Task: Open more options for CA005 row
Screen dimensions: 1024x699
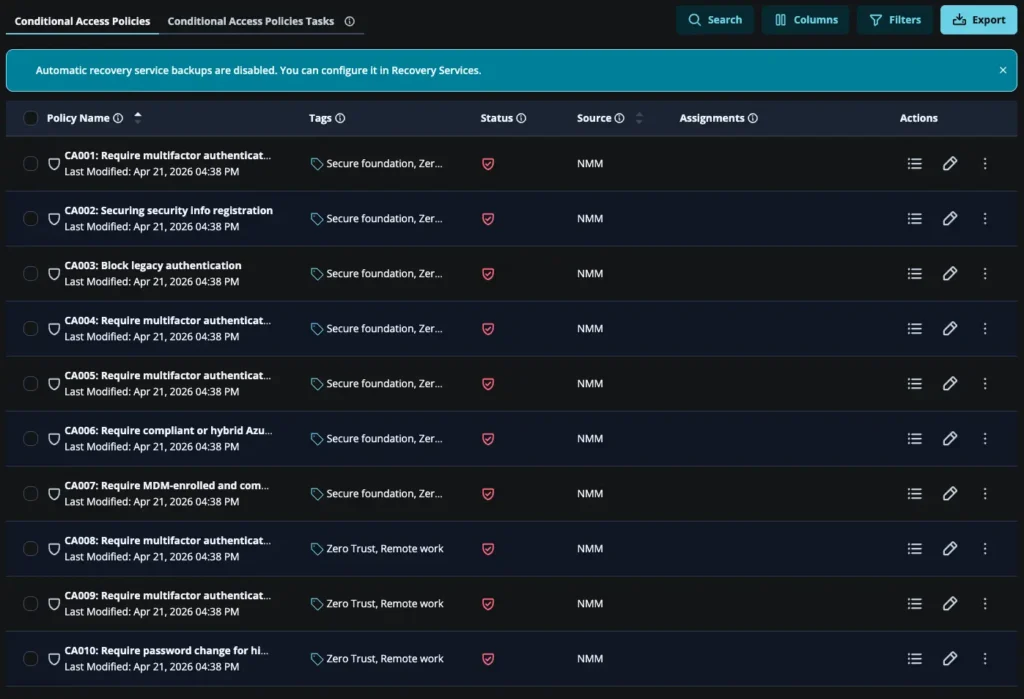Action: click(985, 383)
